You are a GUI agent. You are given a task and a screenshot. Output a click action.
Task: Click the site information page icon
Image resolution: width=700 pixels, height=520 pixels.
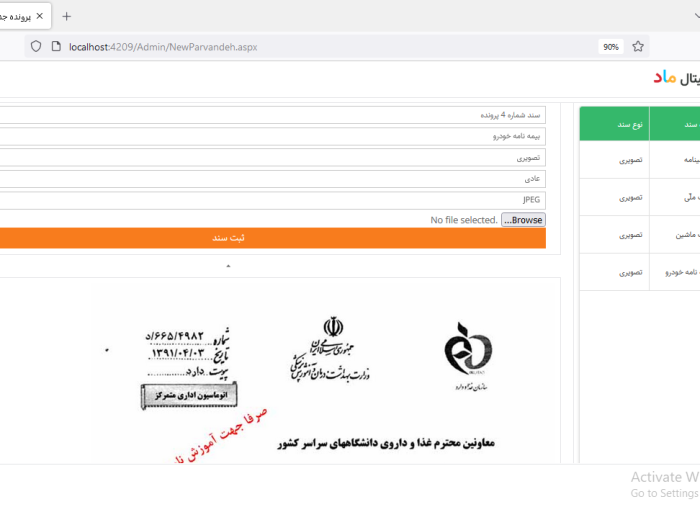(x=56, y=46)
